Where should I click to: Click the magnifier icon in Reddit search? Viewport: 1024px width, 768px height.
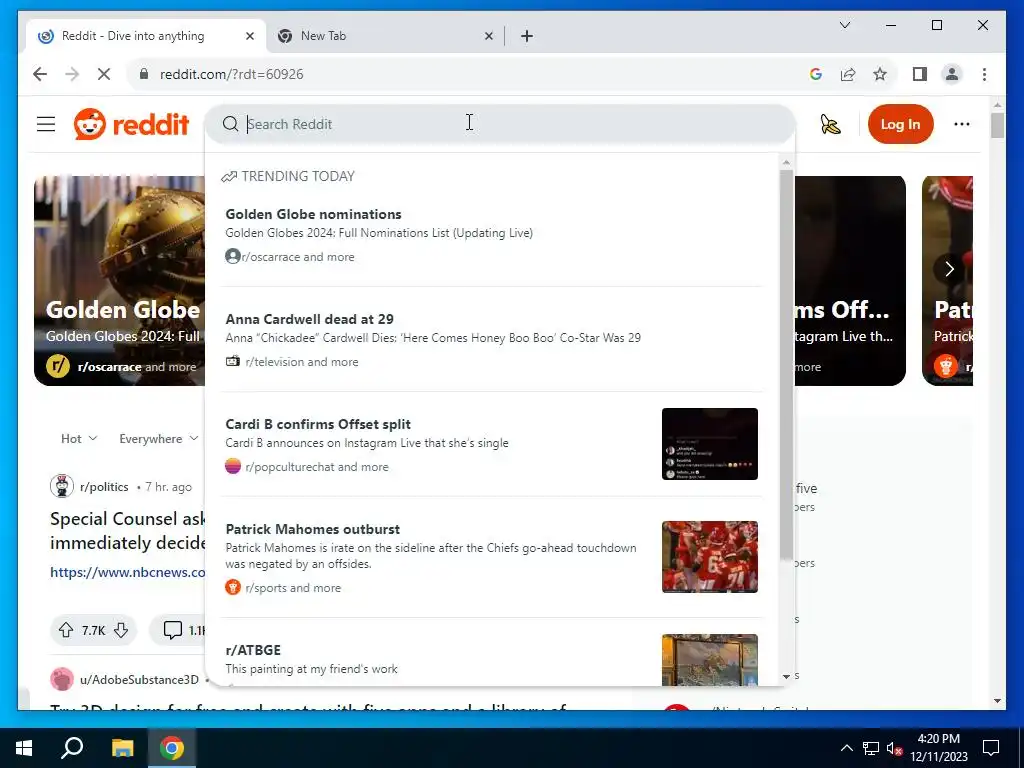[x=230, y=124]
